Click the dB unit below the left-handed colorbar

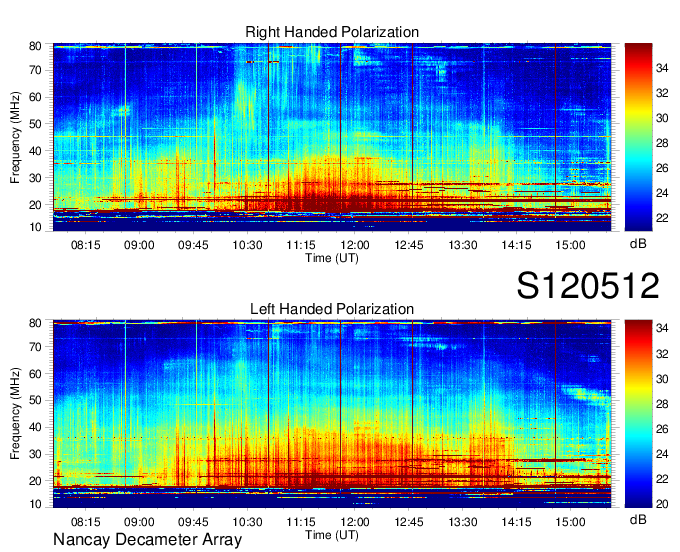638,519
